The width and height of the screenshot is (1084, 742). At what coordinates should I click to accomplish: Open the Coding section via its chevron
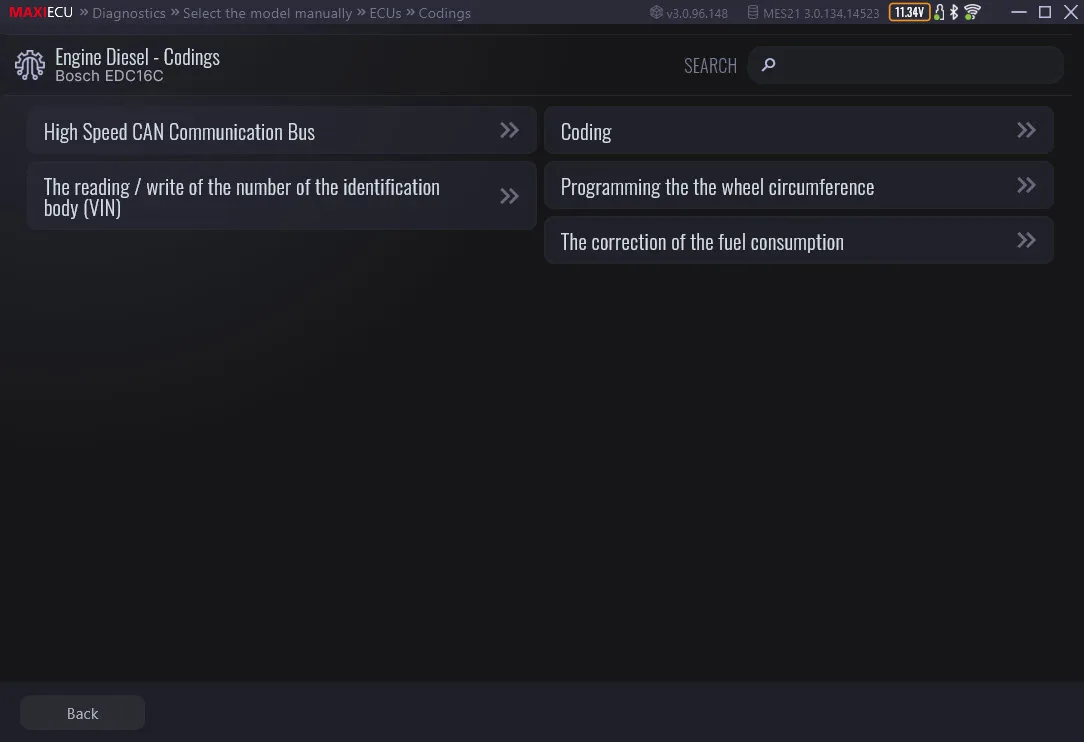coord(1026,130)
